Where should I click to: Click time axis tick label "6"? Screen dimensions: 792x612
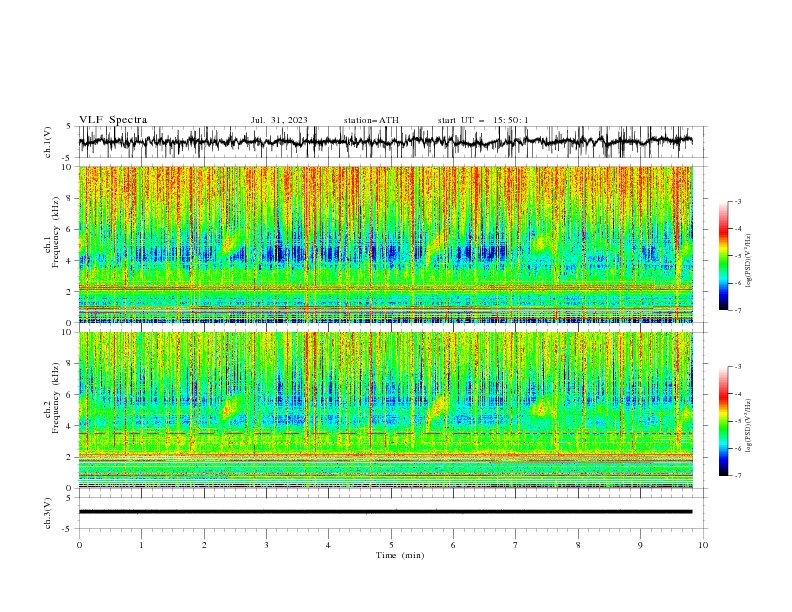(453, 545)
